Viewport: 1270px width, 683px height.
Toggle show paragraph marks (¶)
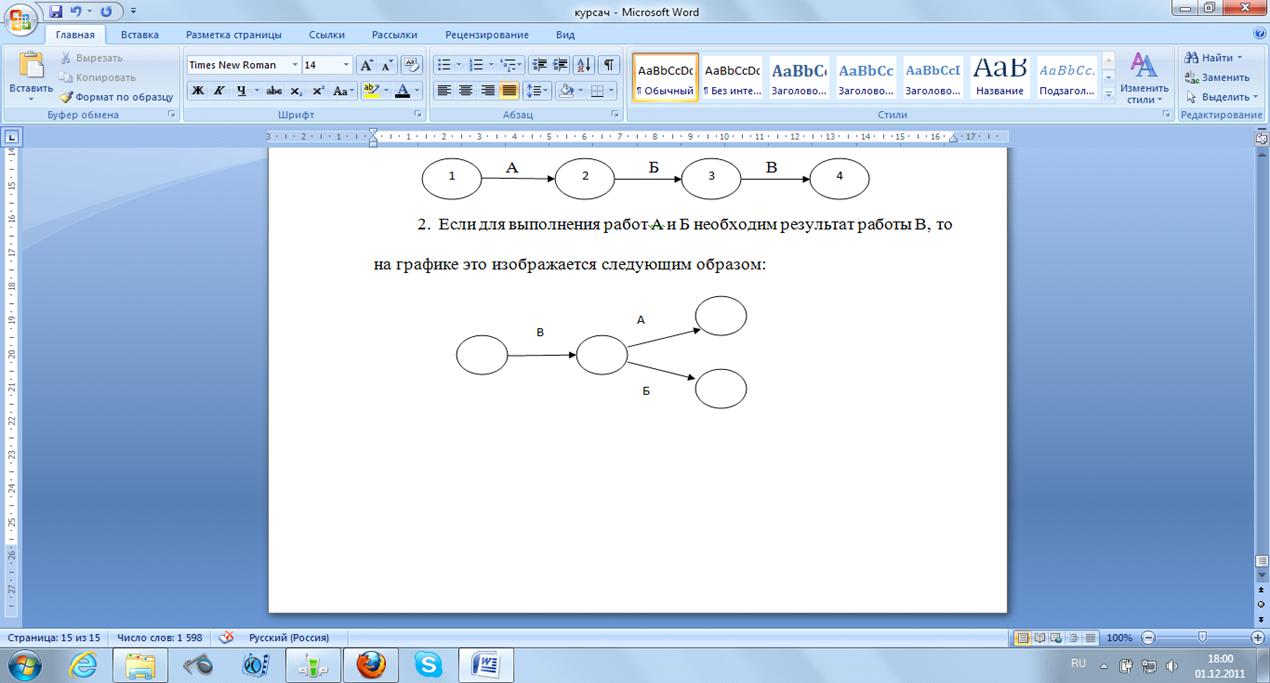point(608,65)
